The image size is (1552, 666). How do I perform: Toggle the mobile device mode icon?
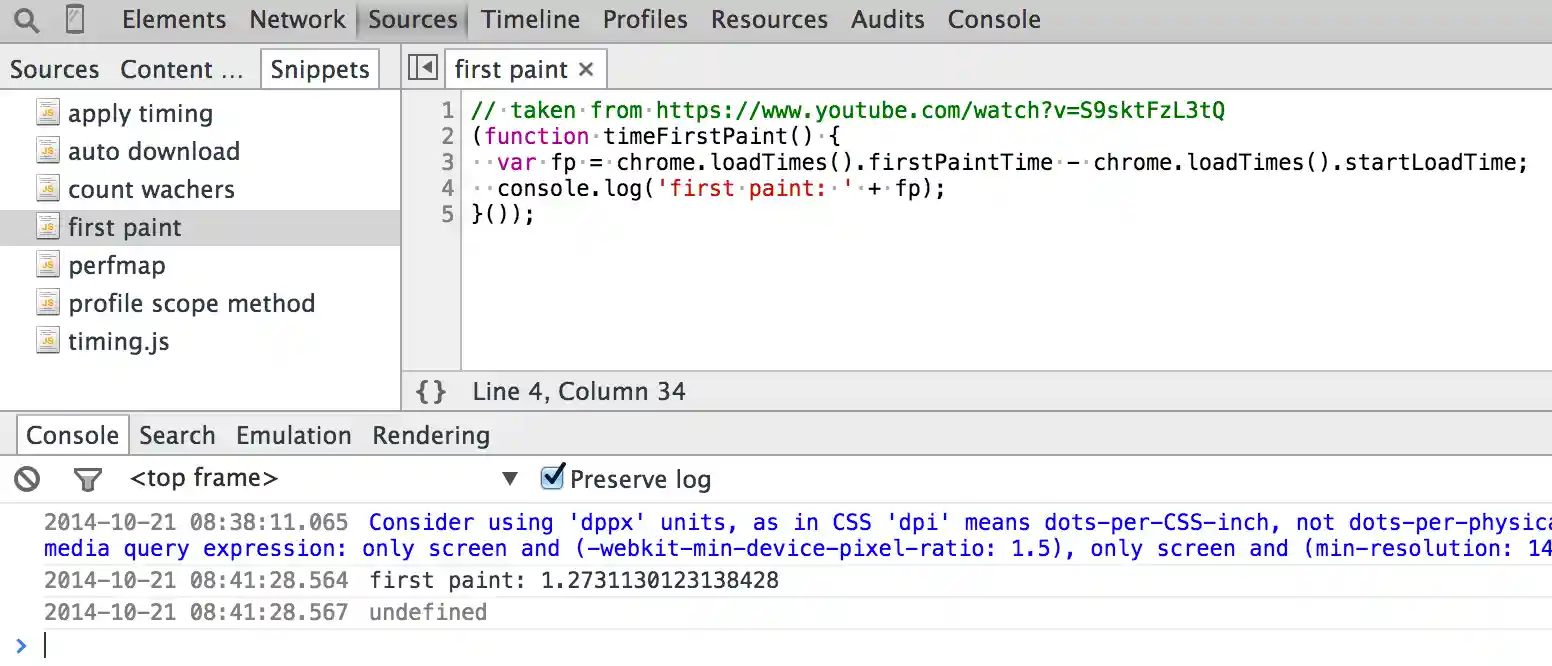click(x=75, y=20)
